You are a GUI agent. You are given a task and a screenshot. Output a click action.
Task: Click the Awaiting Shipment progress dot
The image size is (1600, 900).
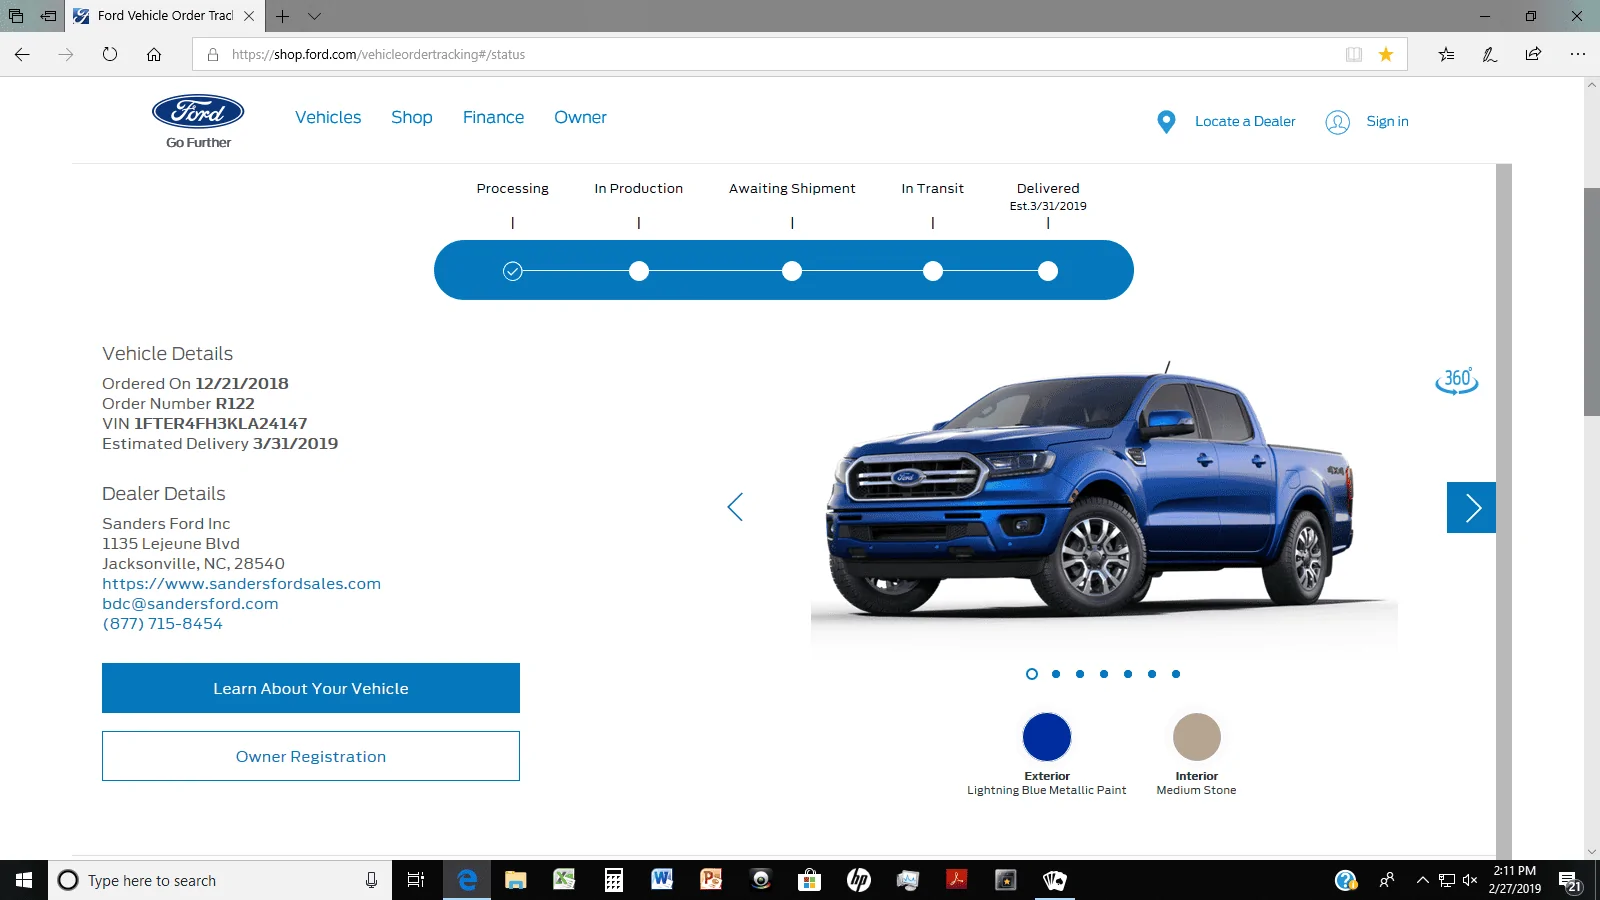coord(792,271)
